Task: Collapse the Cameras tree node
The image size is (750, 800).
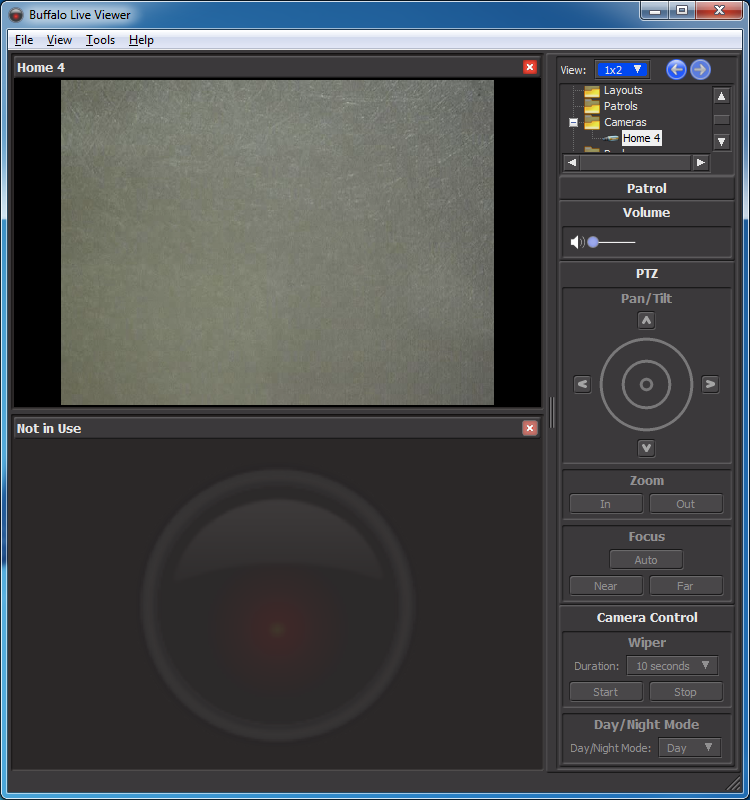Action: click(x=573, y=122)
